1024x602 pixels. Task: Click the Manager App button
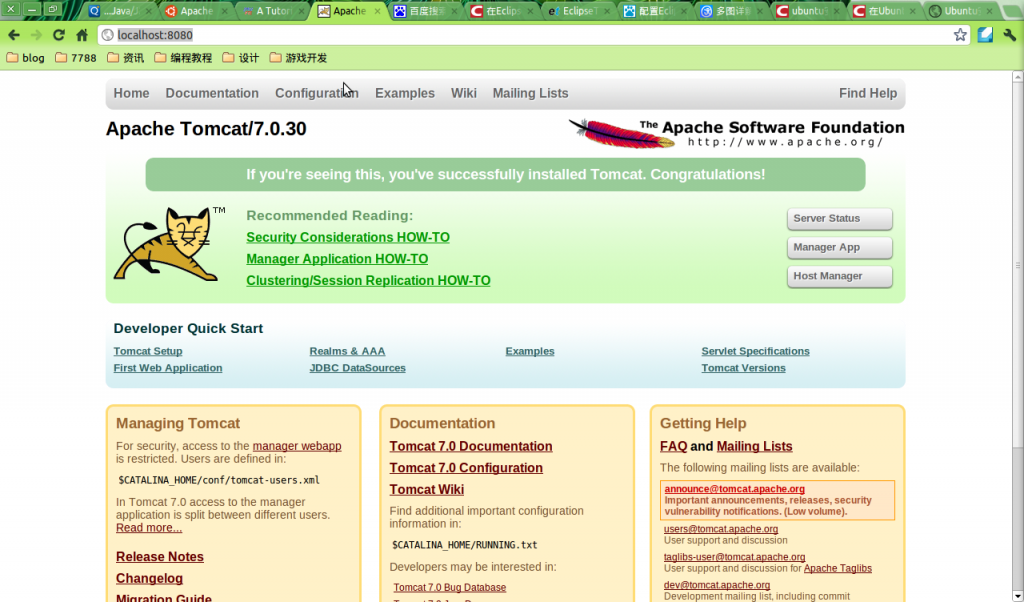point(840,247)
